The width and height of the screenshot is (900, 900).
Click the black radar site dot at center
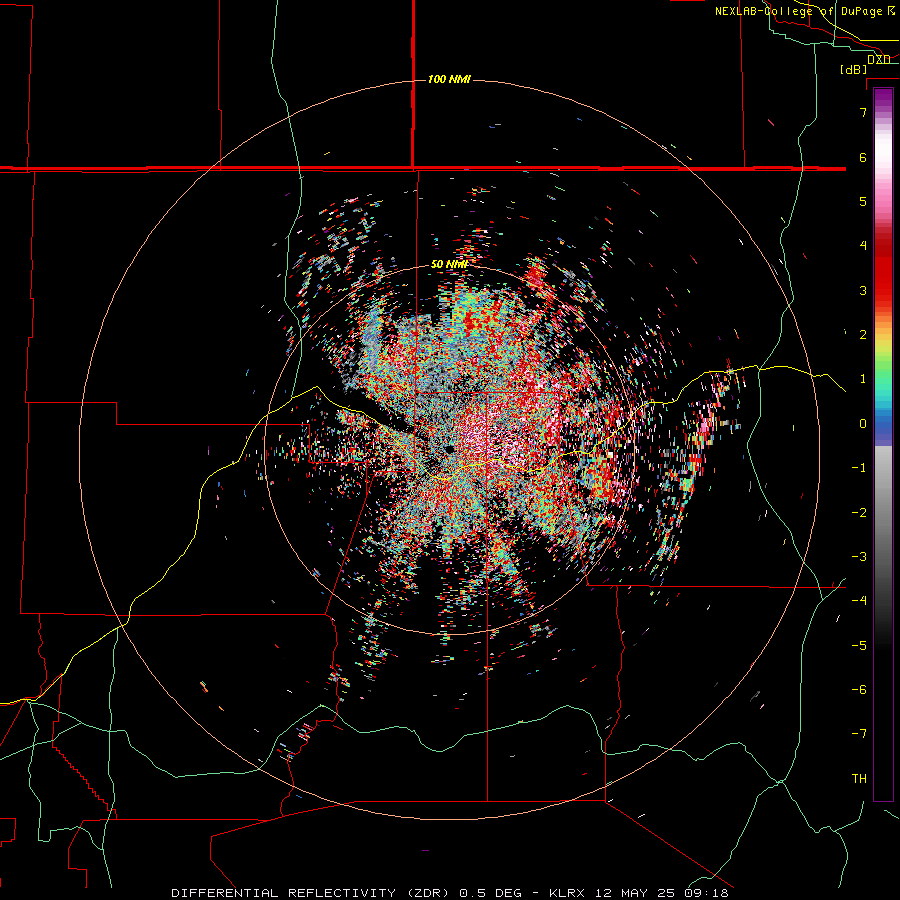click(x=449, y=449)
